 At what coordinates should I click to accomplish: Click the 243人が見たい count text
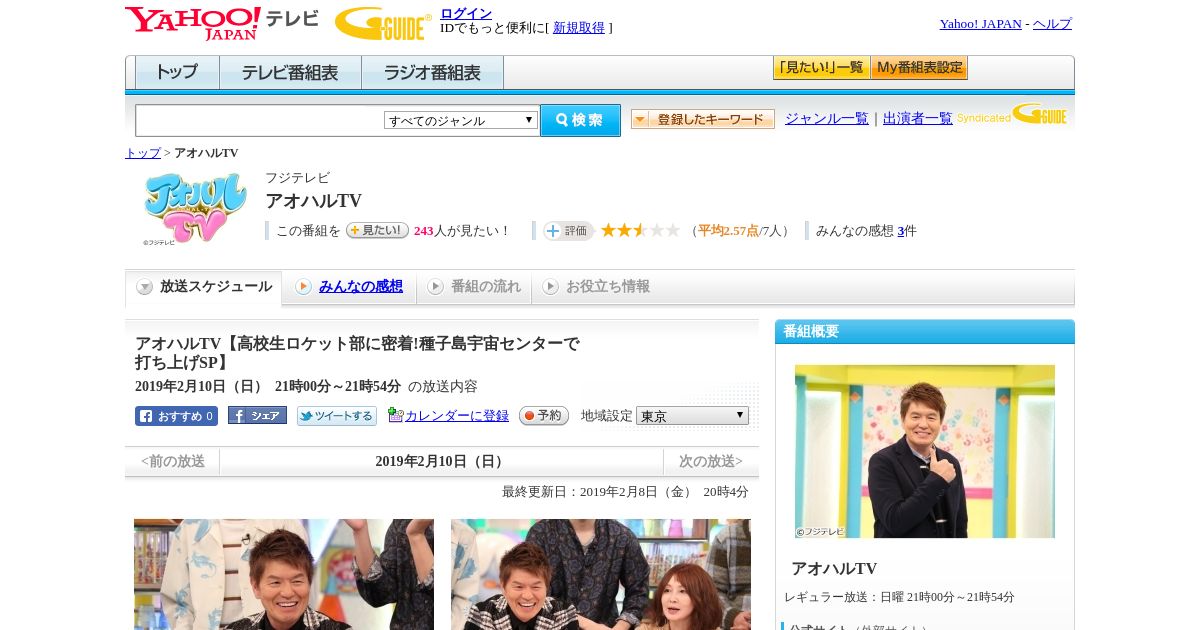(461, 231)
